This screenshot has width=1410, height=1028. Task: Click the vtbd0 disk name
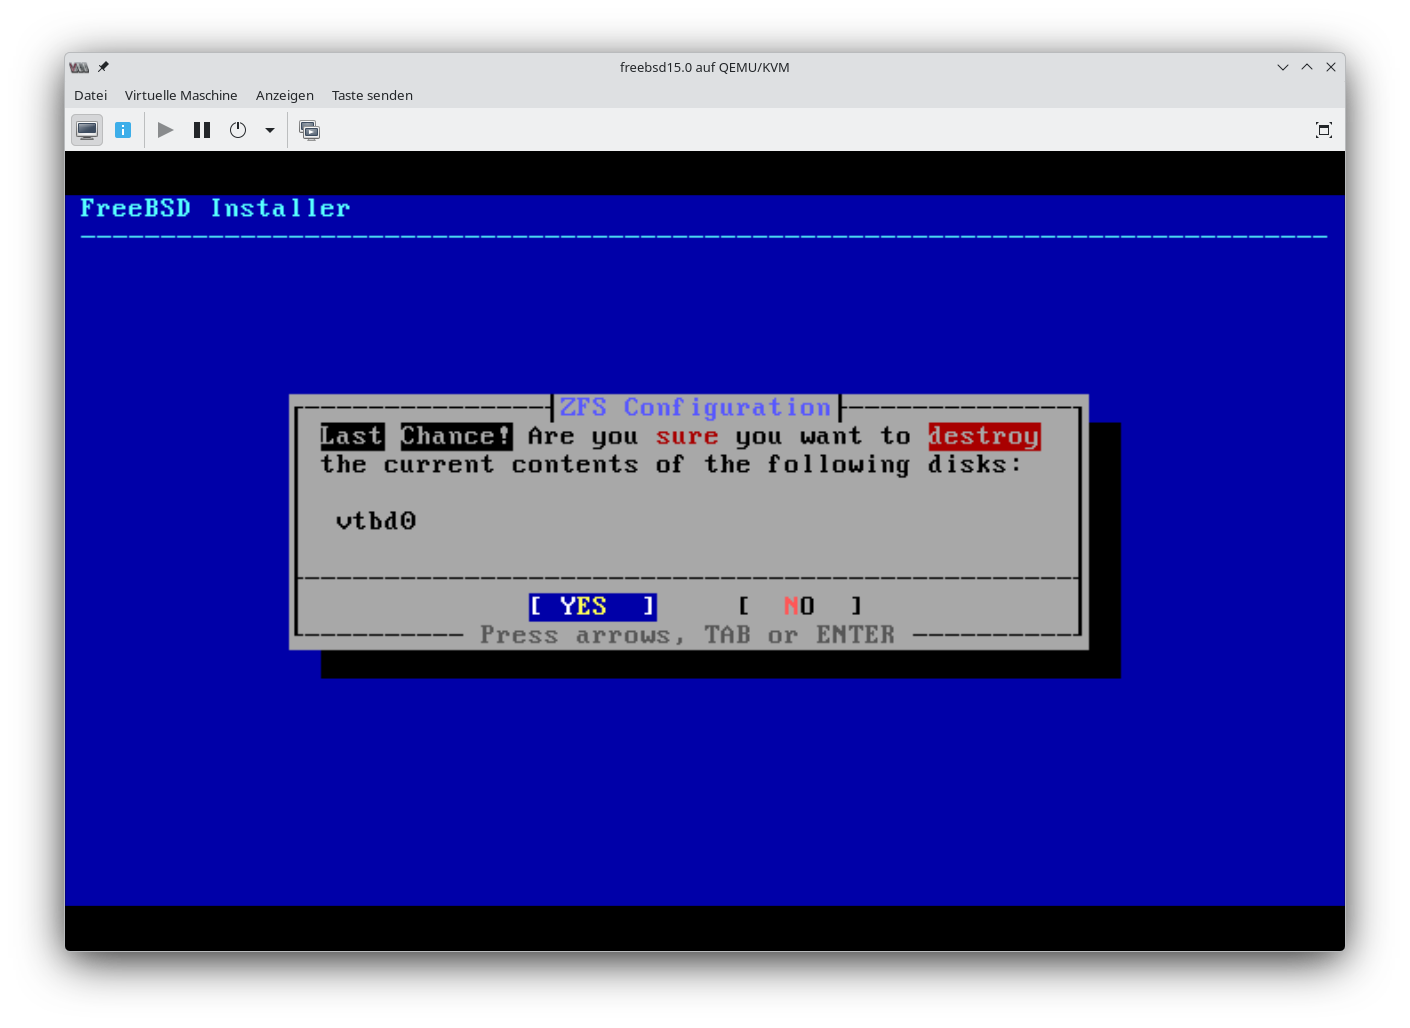click(376, 521)
